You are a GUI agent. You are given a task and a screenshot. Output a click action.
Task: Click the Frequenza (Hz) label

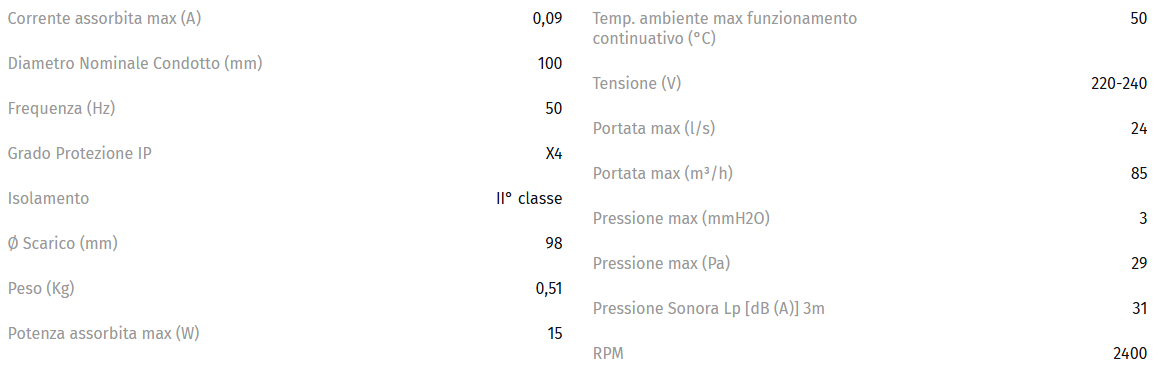pyautogui.click(x=61, y=109)
